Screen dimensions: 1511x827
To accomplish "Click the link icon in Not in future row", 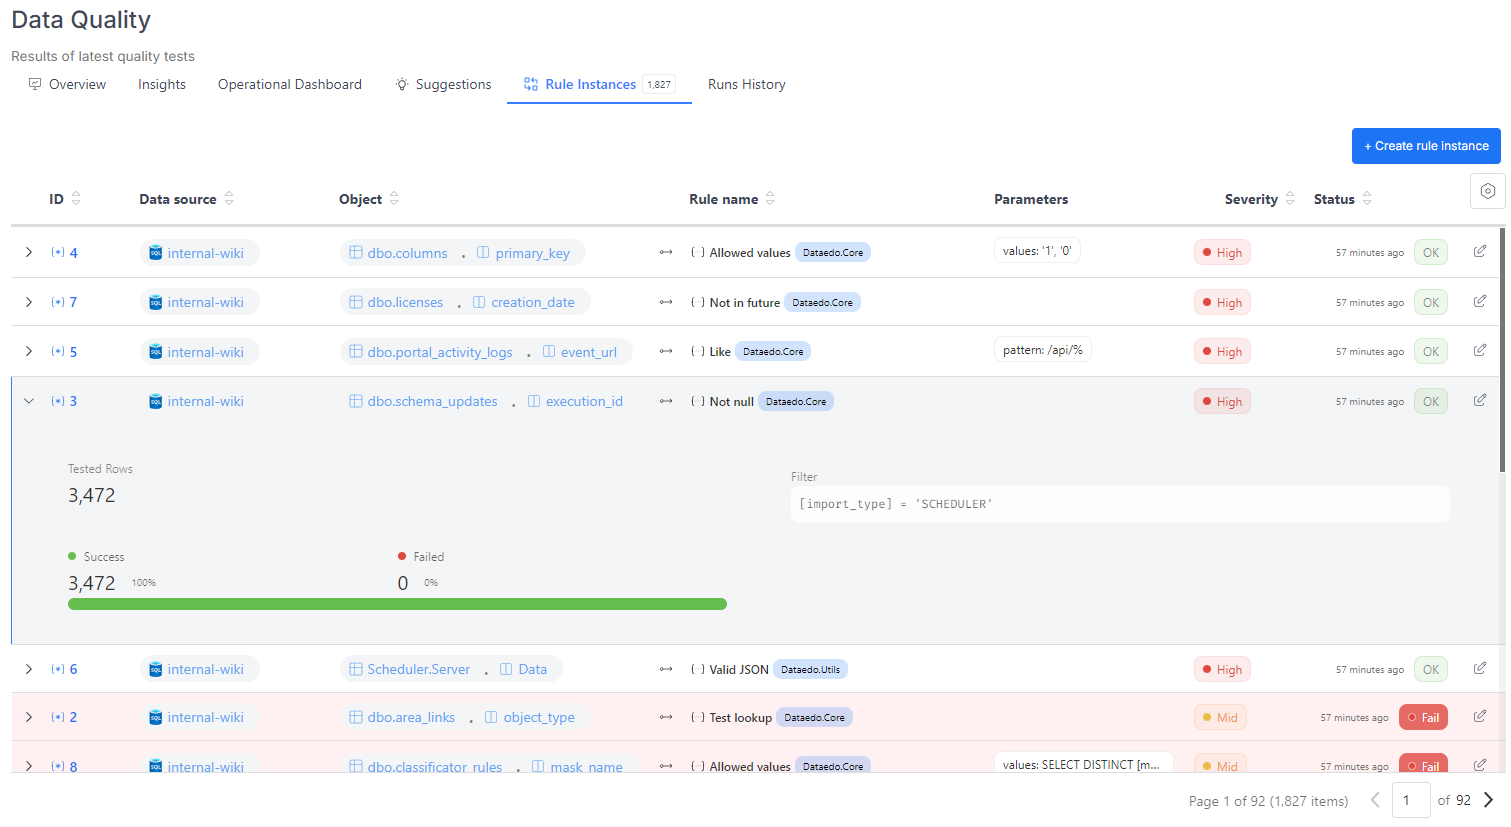I will coord(666,302).
